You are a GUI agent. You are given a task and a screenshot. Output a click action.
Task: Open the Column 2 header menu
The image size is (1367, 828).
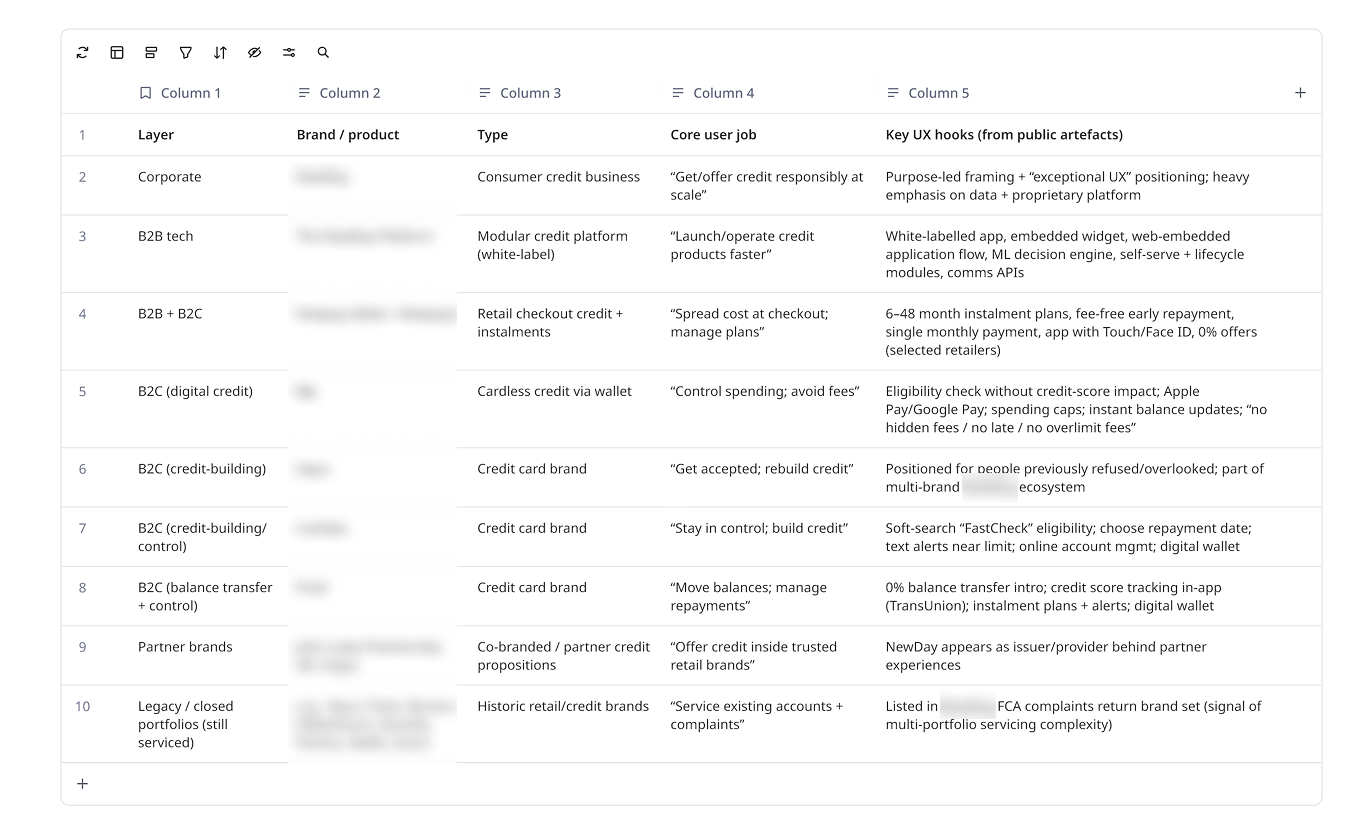pyautogui.click(x=304, y=92)
